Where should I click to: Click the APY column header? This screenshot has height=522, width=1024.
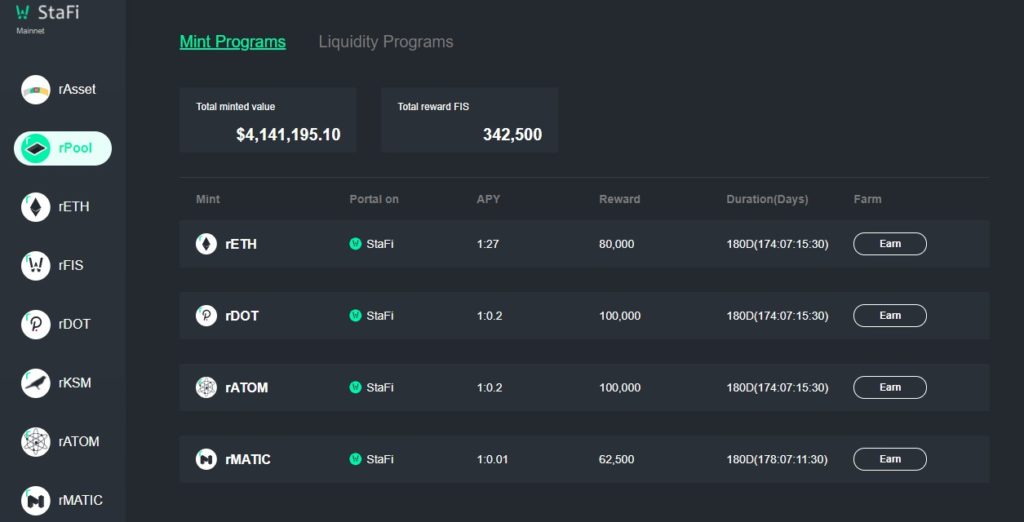[x=488, y=199]
